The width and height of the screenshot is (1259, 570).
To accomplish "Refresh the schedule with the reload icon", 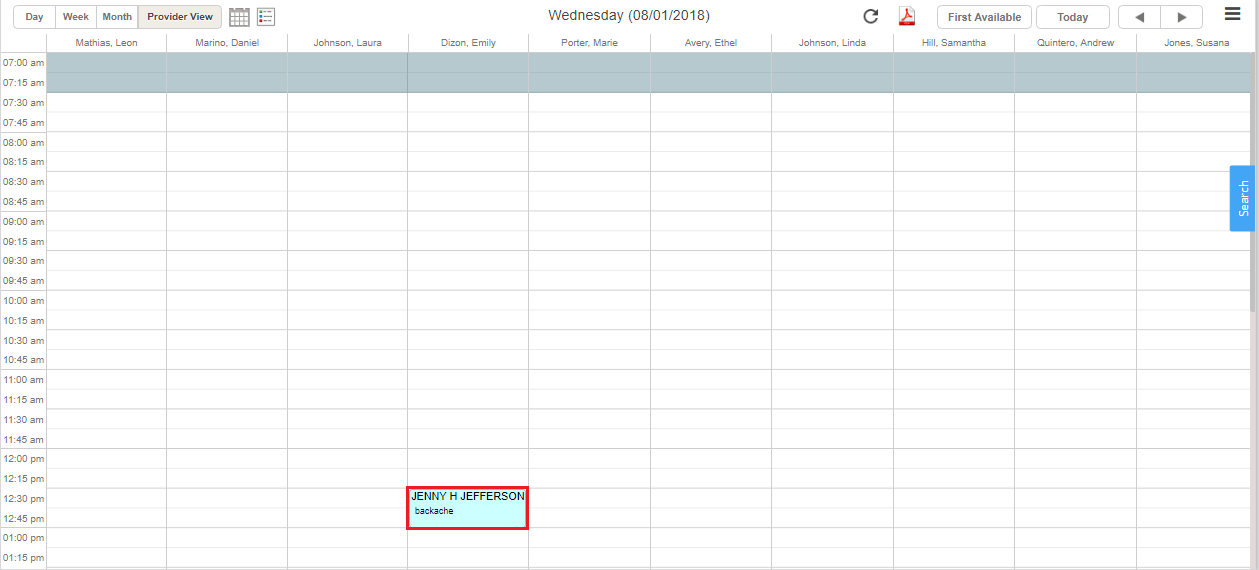I will point(871,17).
